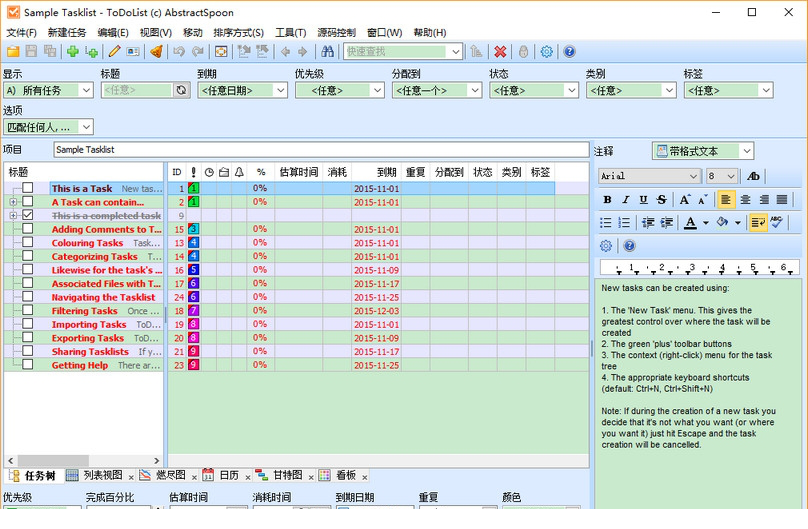Tick checkbox for 'Filtering Tasks'

(28, 310)
